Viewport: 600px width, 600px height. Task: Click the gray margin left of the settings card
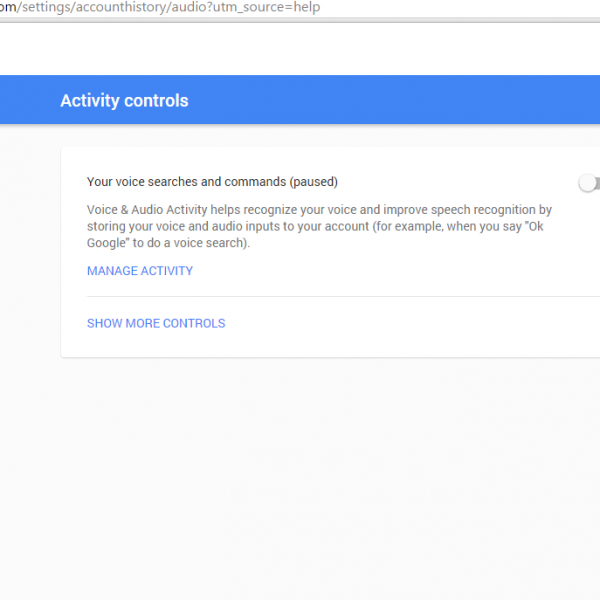[30, 250]
